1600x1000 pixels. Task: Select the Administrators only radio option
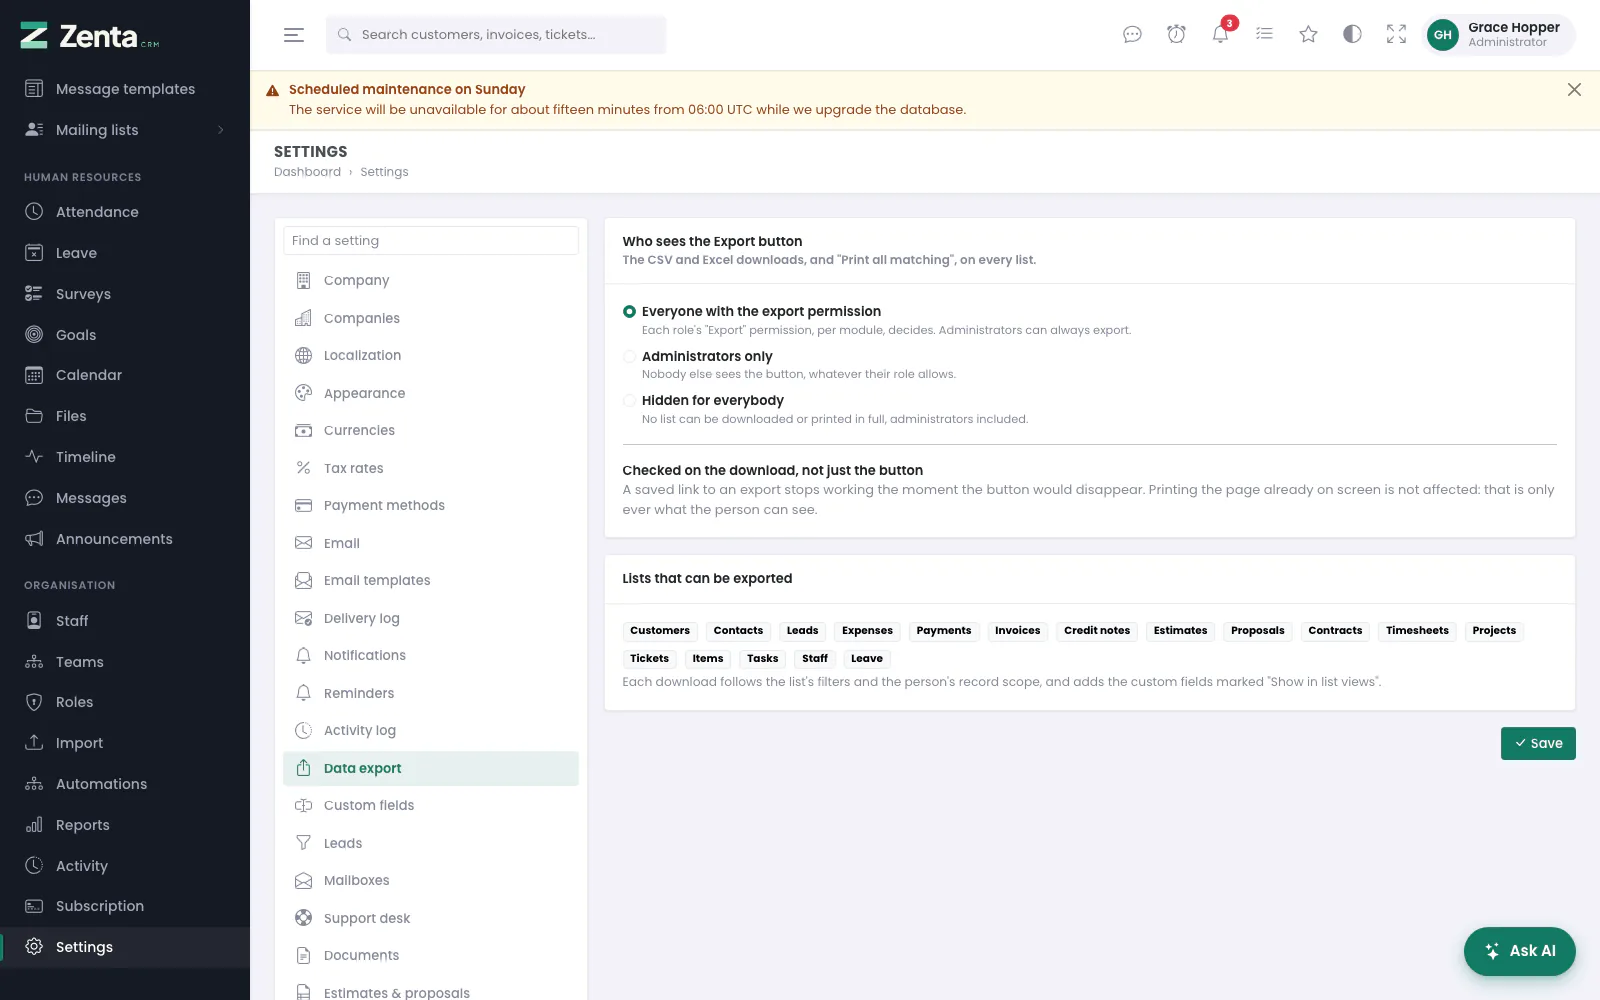tap(629, 356)
